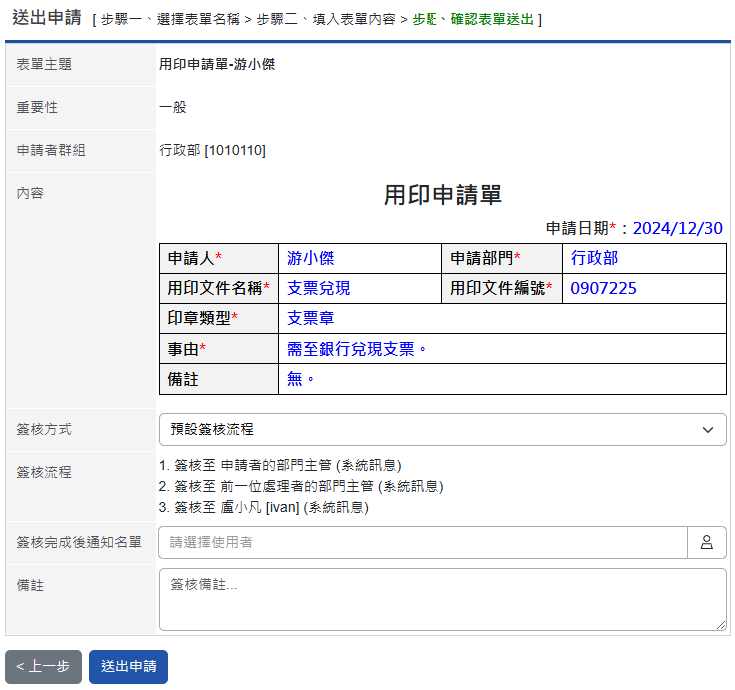Grab the textarea resize handle corner
The image size is (735, 690).
tap(721, 625)
